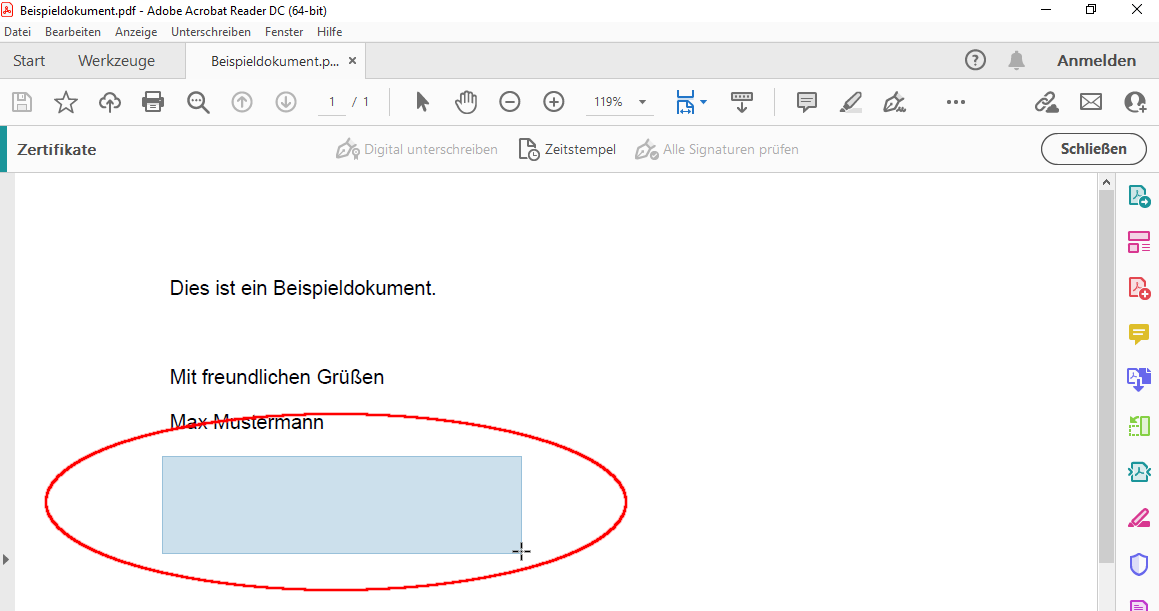Open Combine Files tool in right pane
This screenshot has height=611, width=1159.
(x=1138, y=379)
